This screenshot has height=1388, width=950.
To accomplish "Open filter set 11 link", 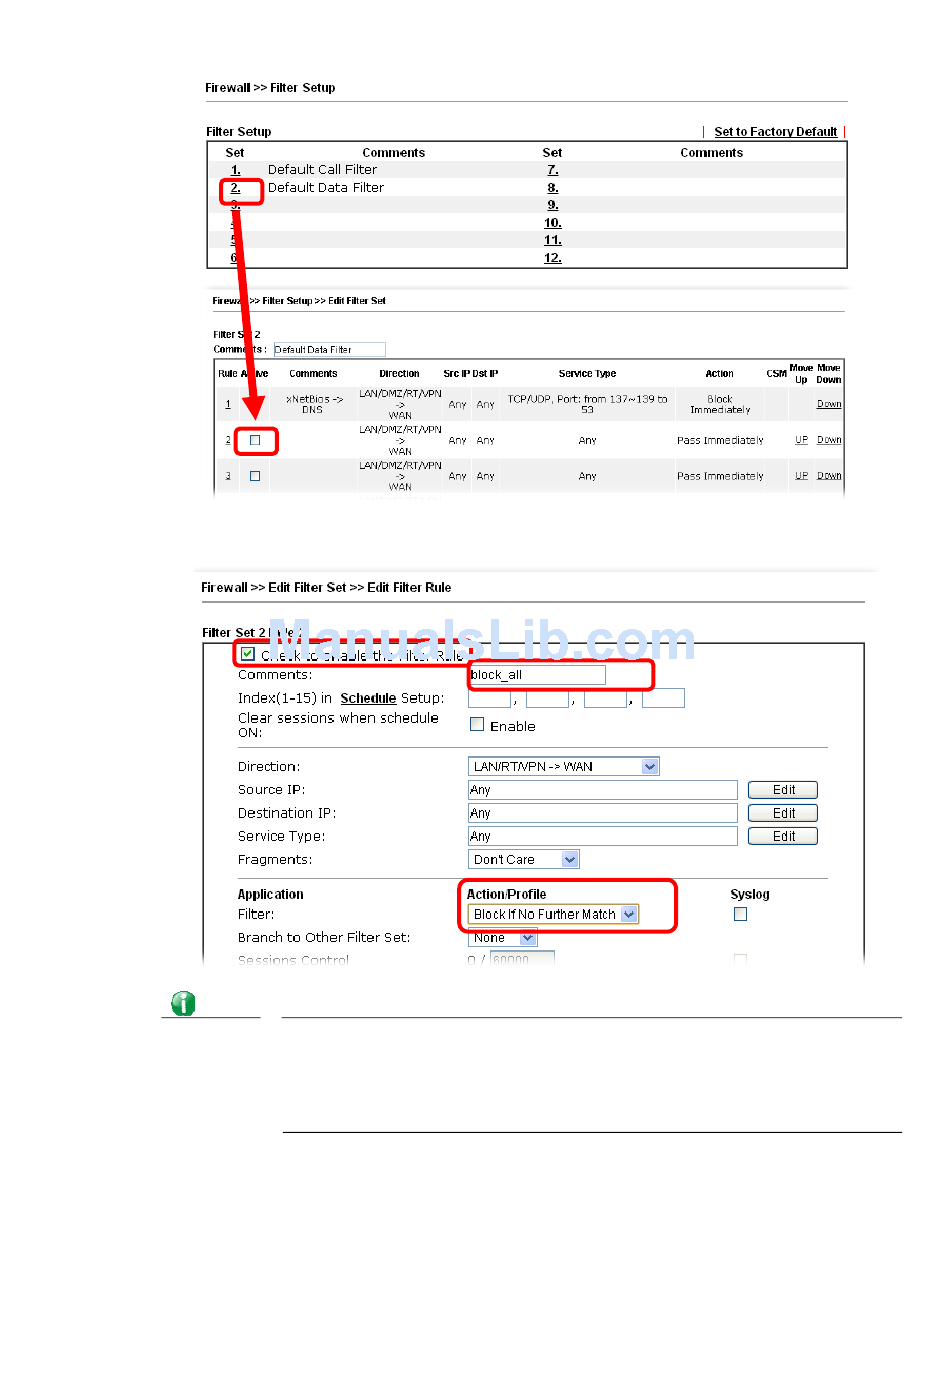I will pos(553,240).
